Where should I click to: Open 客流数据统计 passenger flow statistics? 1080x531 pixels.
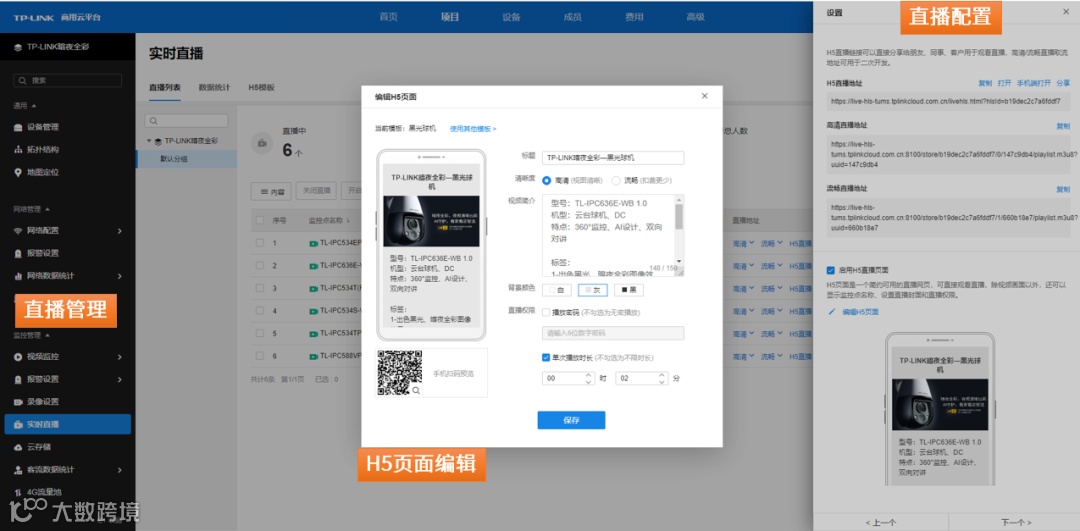tap(50, 470)
